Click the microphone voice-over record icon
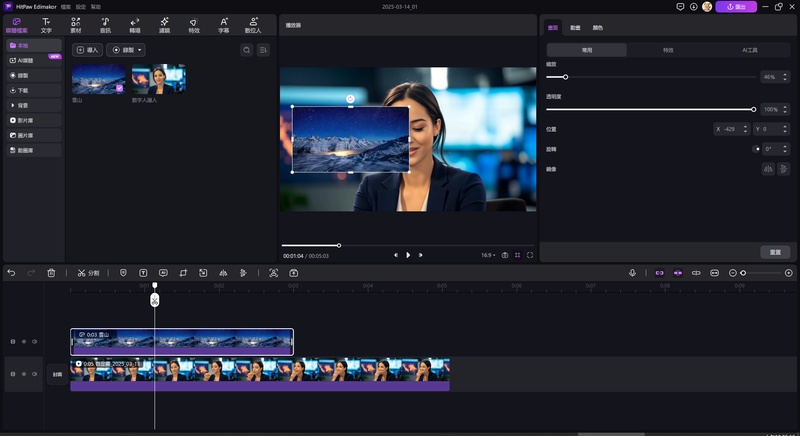The image size is (800, 436). pos(632,273)
